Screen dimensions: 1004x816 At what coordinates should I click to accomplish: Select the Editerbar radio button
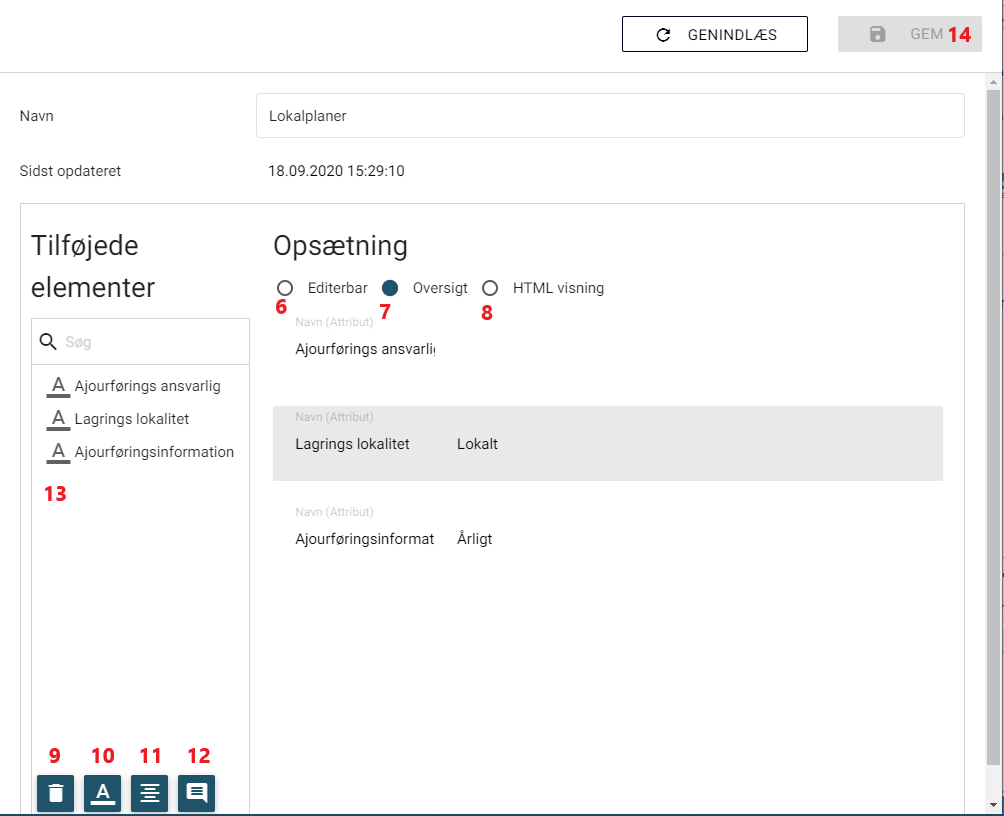(x=285, y=288)
